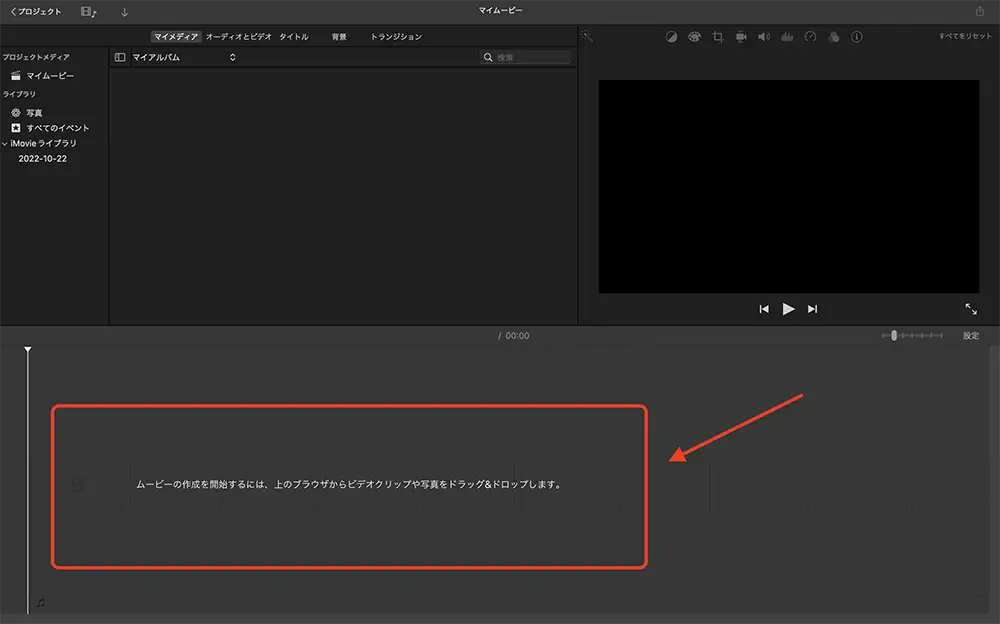Viewport: 1000px width, 624px height.
Task: Toggle the sidebar list view icon
Action: tap(120, 57)
